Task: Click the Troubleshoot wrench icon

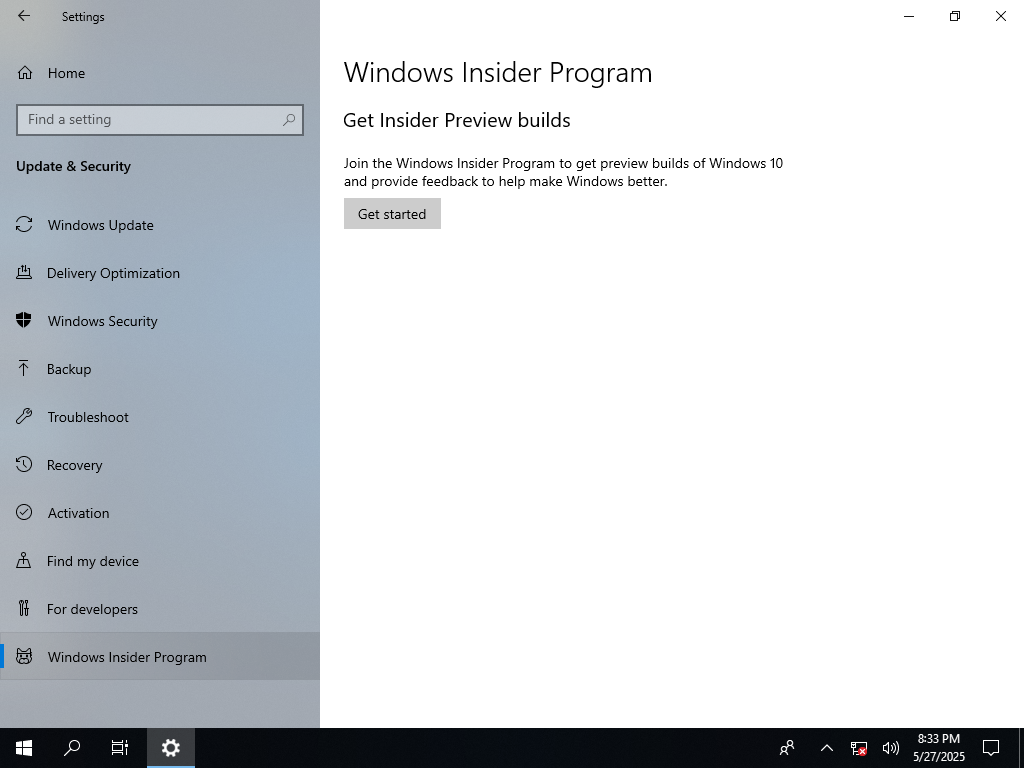Action: [24, 417]
